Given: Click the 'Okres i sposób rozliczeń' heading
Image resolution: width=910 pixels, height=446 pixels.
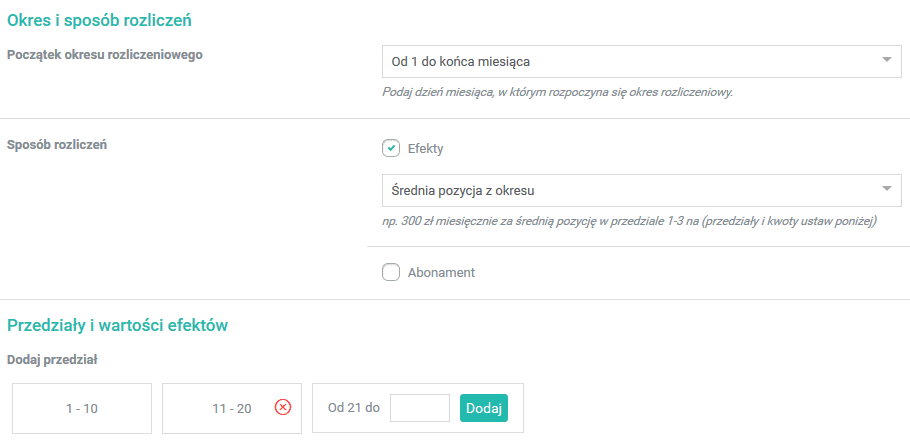Looking at the screenshot, I should [100, 19].
